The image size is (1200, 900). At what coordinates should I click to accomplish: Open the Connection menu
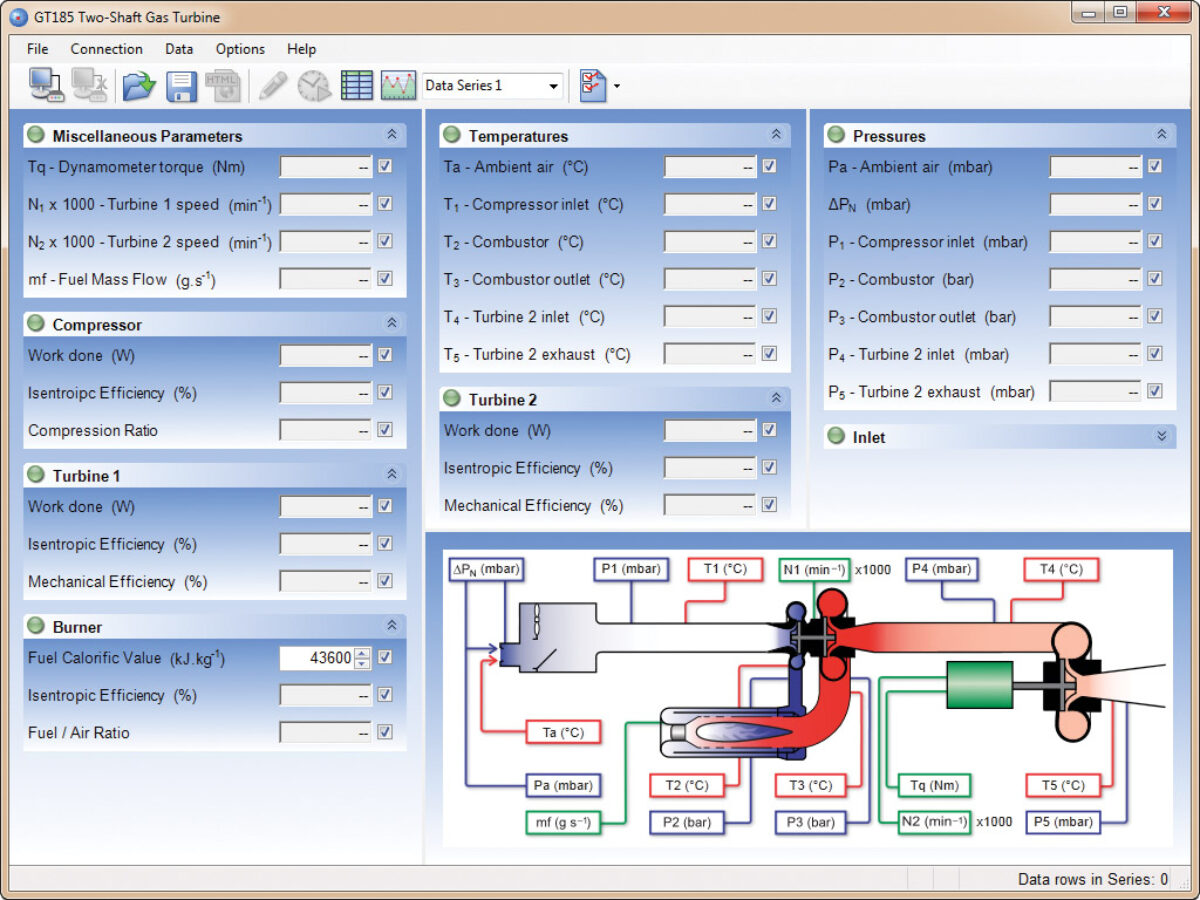(x=106, y=49)
